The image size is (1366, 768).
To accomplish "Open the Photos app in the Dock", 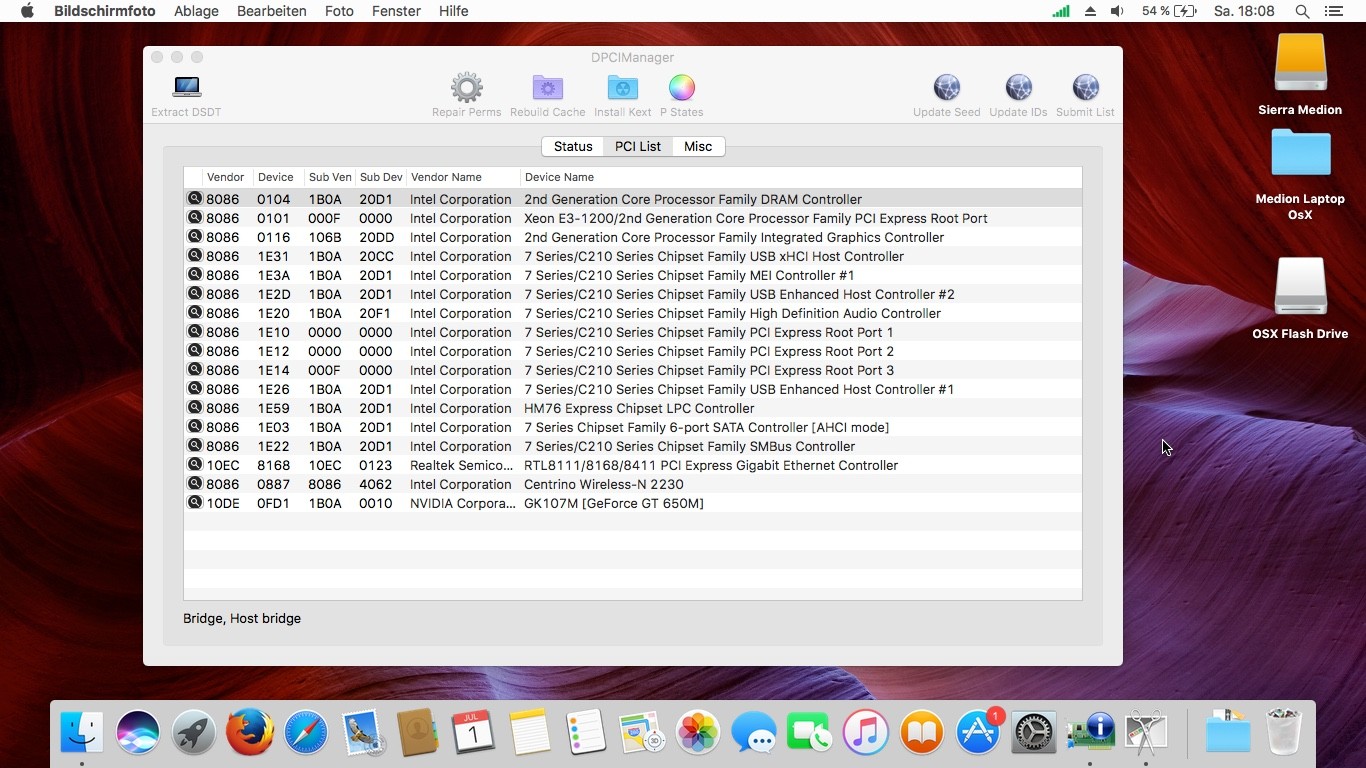I will pyautogui.click(x=698, y=732).
